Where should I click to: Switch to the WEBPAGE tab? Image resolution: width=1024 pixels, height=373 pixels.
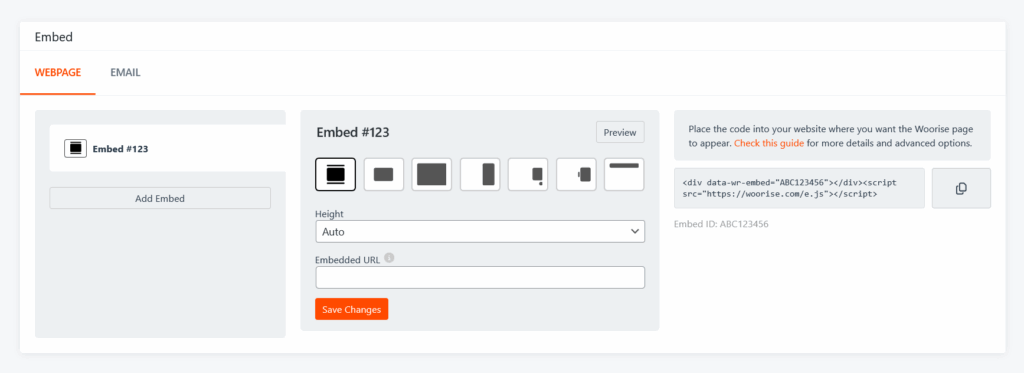tap(57, 73)
